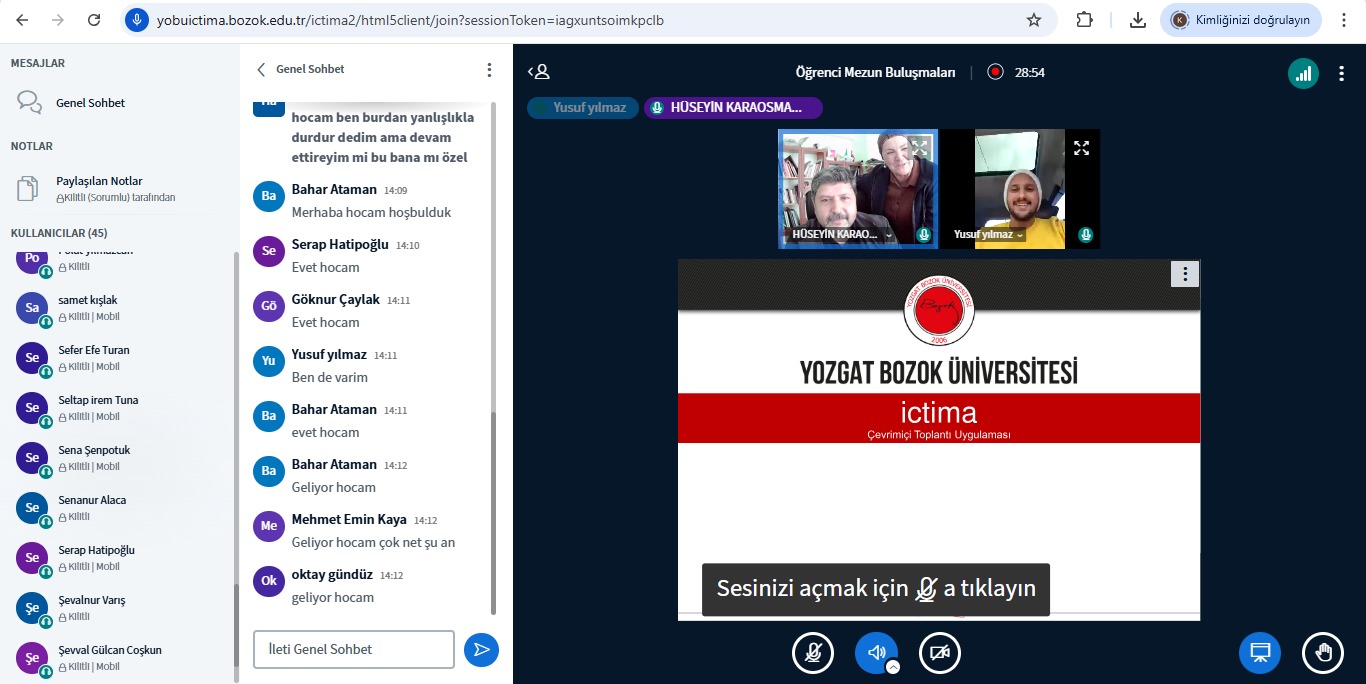Select HÜSEYİN KARAOSMA talking indicator pill
Viewport: 1366px width, 684px height.
(x=733, y=108)
